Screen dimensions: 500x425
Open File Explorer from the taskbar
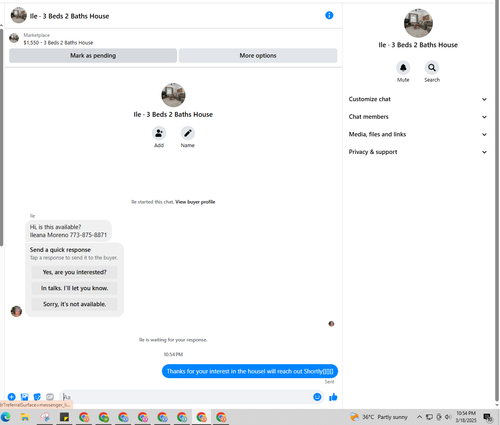click(25, 417)
